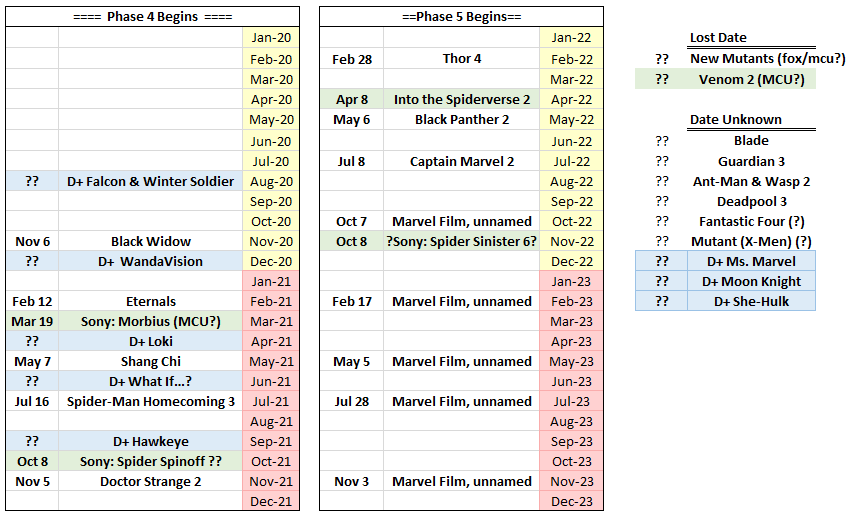Click the D+ Moon Knight cell
The height and width of the screenshot is (515, 850).
pyautogui.click(x=751, y=281)
